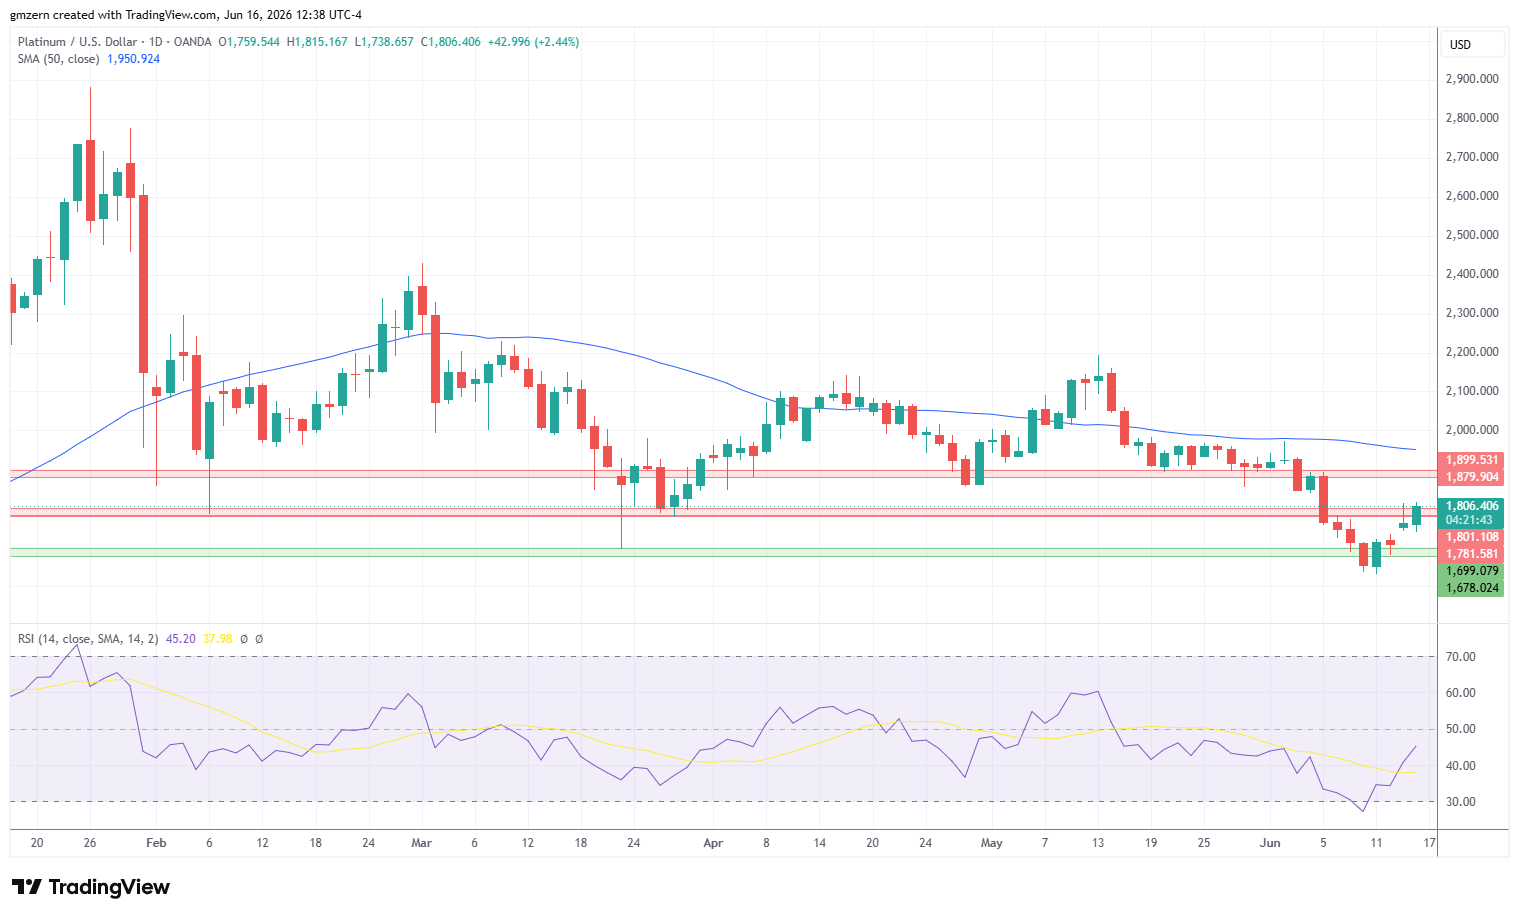The height and width of the screenshot is (917, 1519).
Task: Click the green 1,678.024 price level tag
Action: 1472,588
